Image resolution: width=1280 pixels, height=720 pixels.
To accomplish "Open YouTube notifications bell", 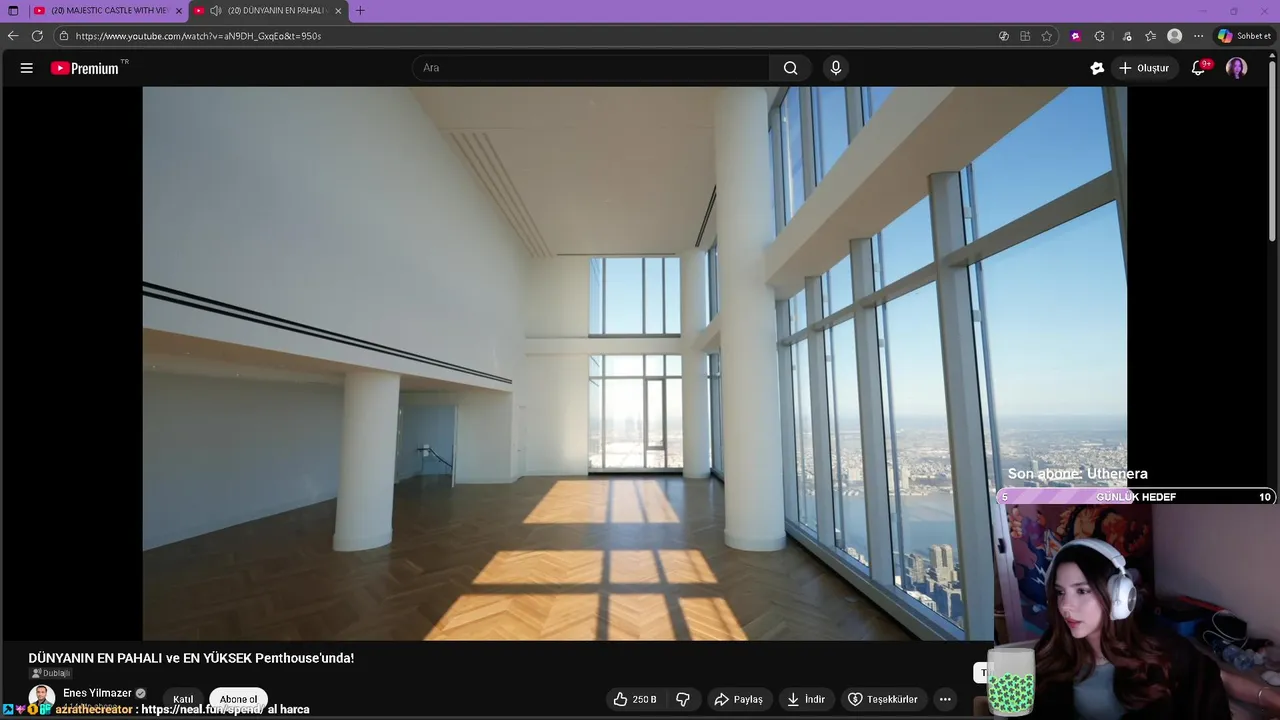I will coord(1199,68).
